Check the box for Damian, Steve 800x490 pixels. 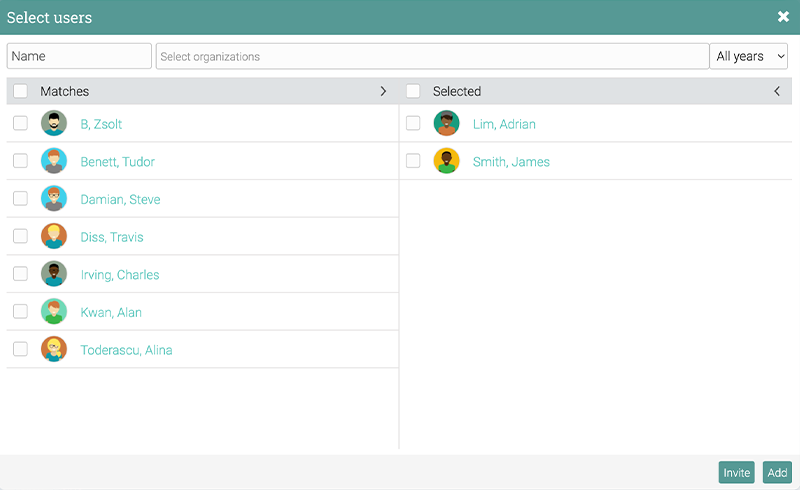20,199
